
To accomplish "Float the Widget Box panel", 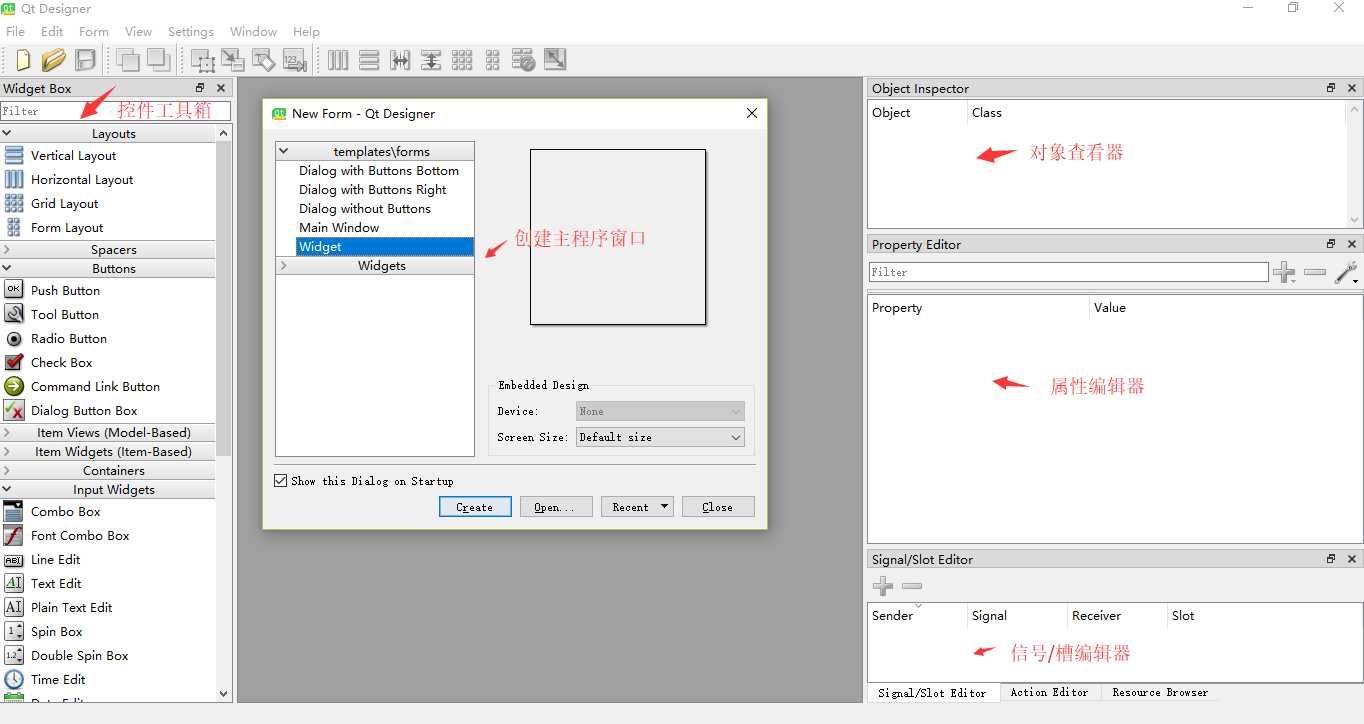I will [200, 88].
